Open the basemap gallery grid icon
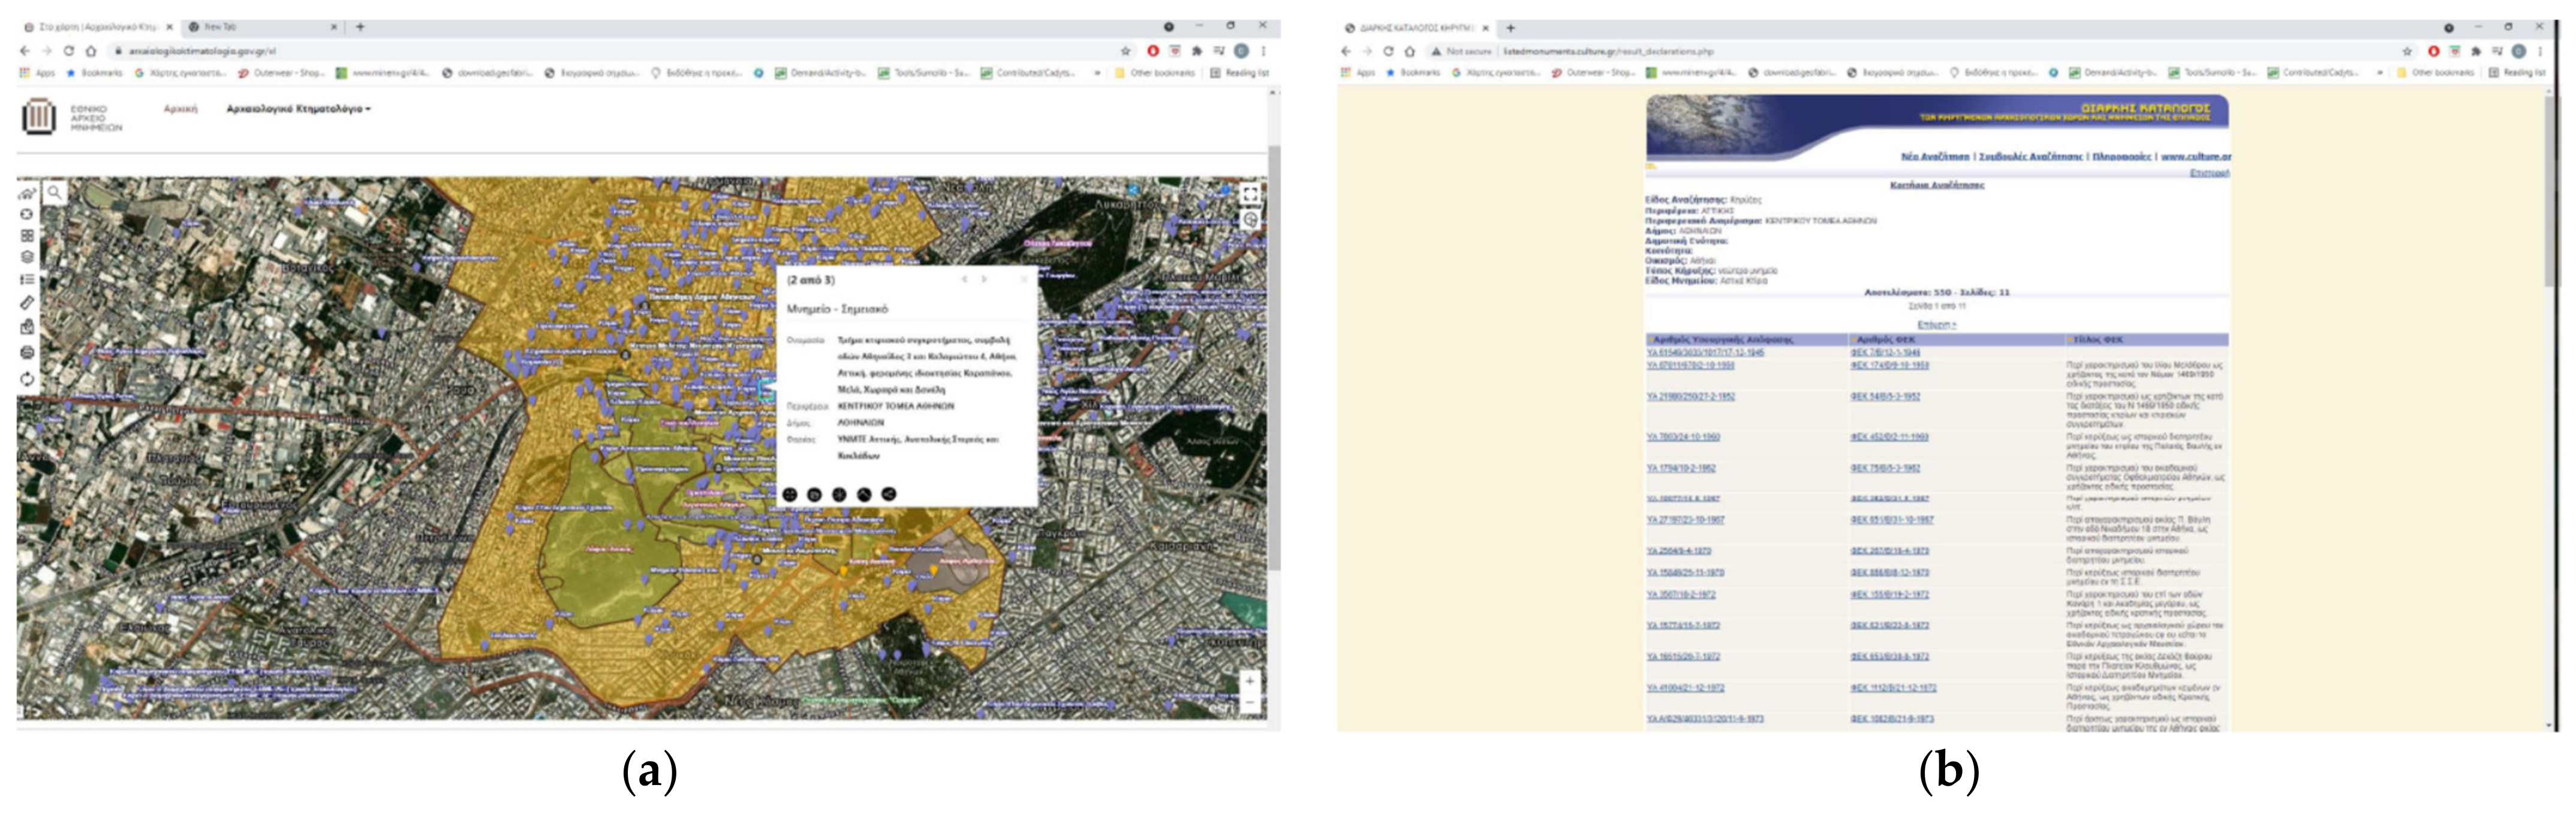The width and height of the screenshot is (2576, 818). (27, 236)
